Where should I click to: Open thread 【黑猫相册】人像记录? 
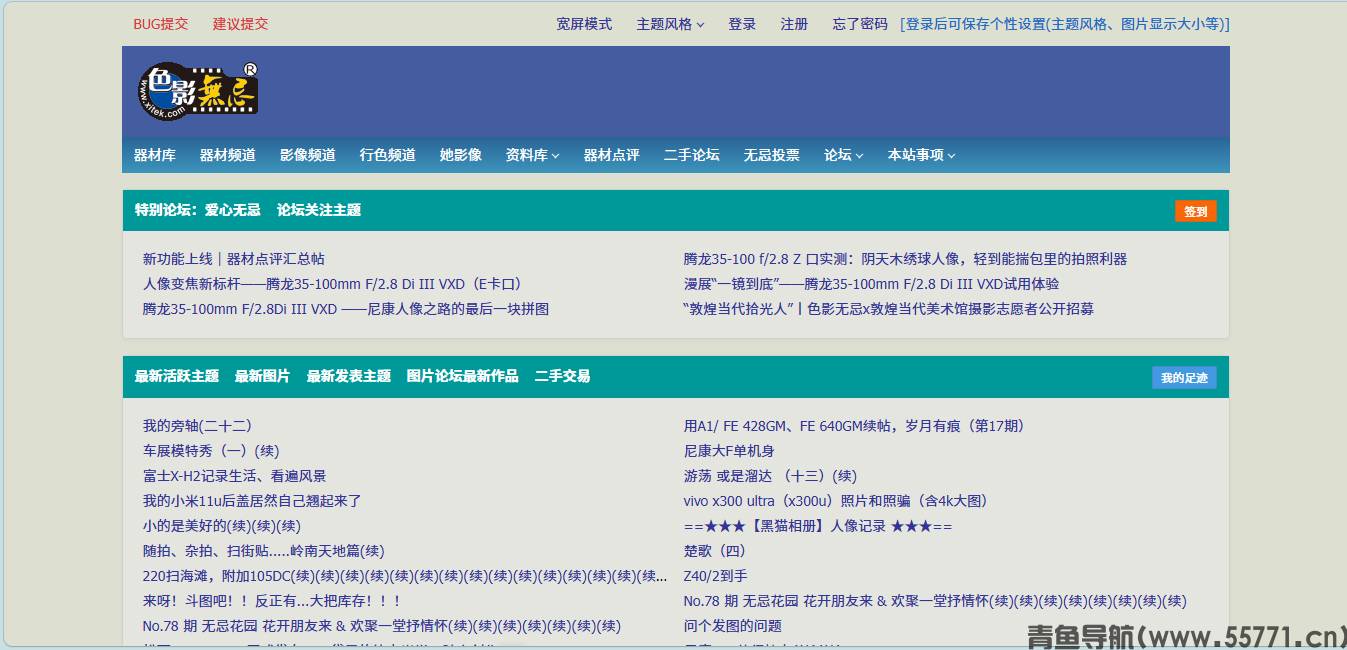point(818,526)
